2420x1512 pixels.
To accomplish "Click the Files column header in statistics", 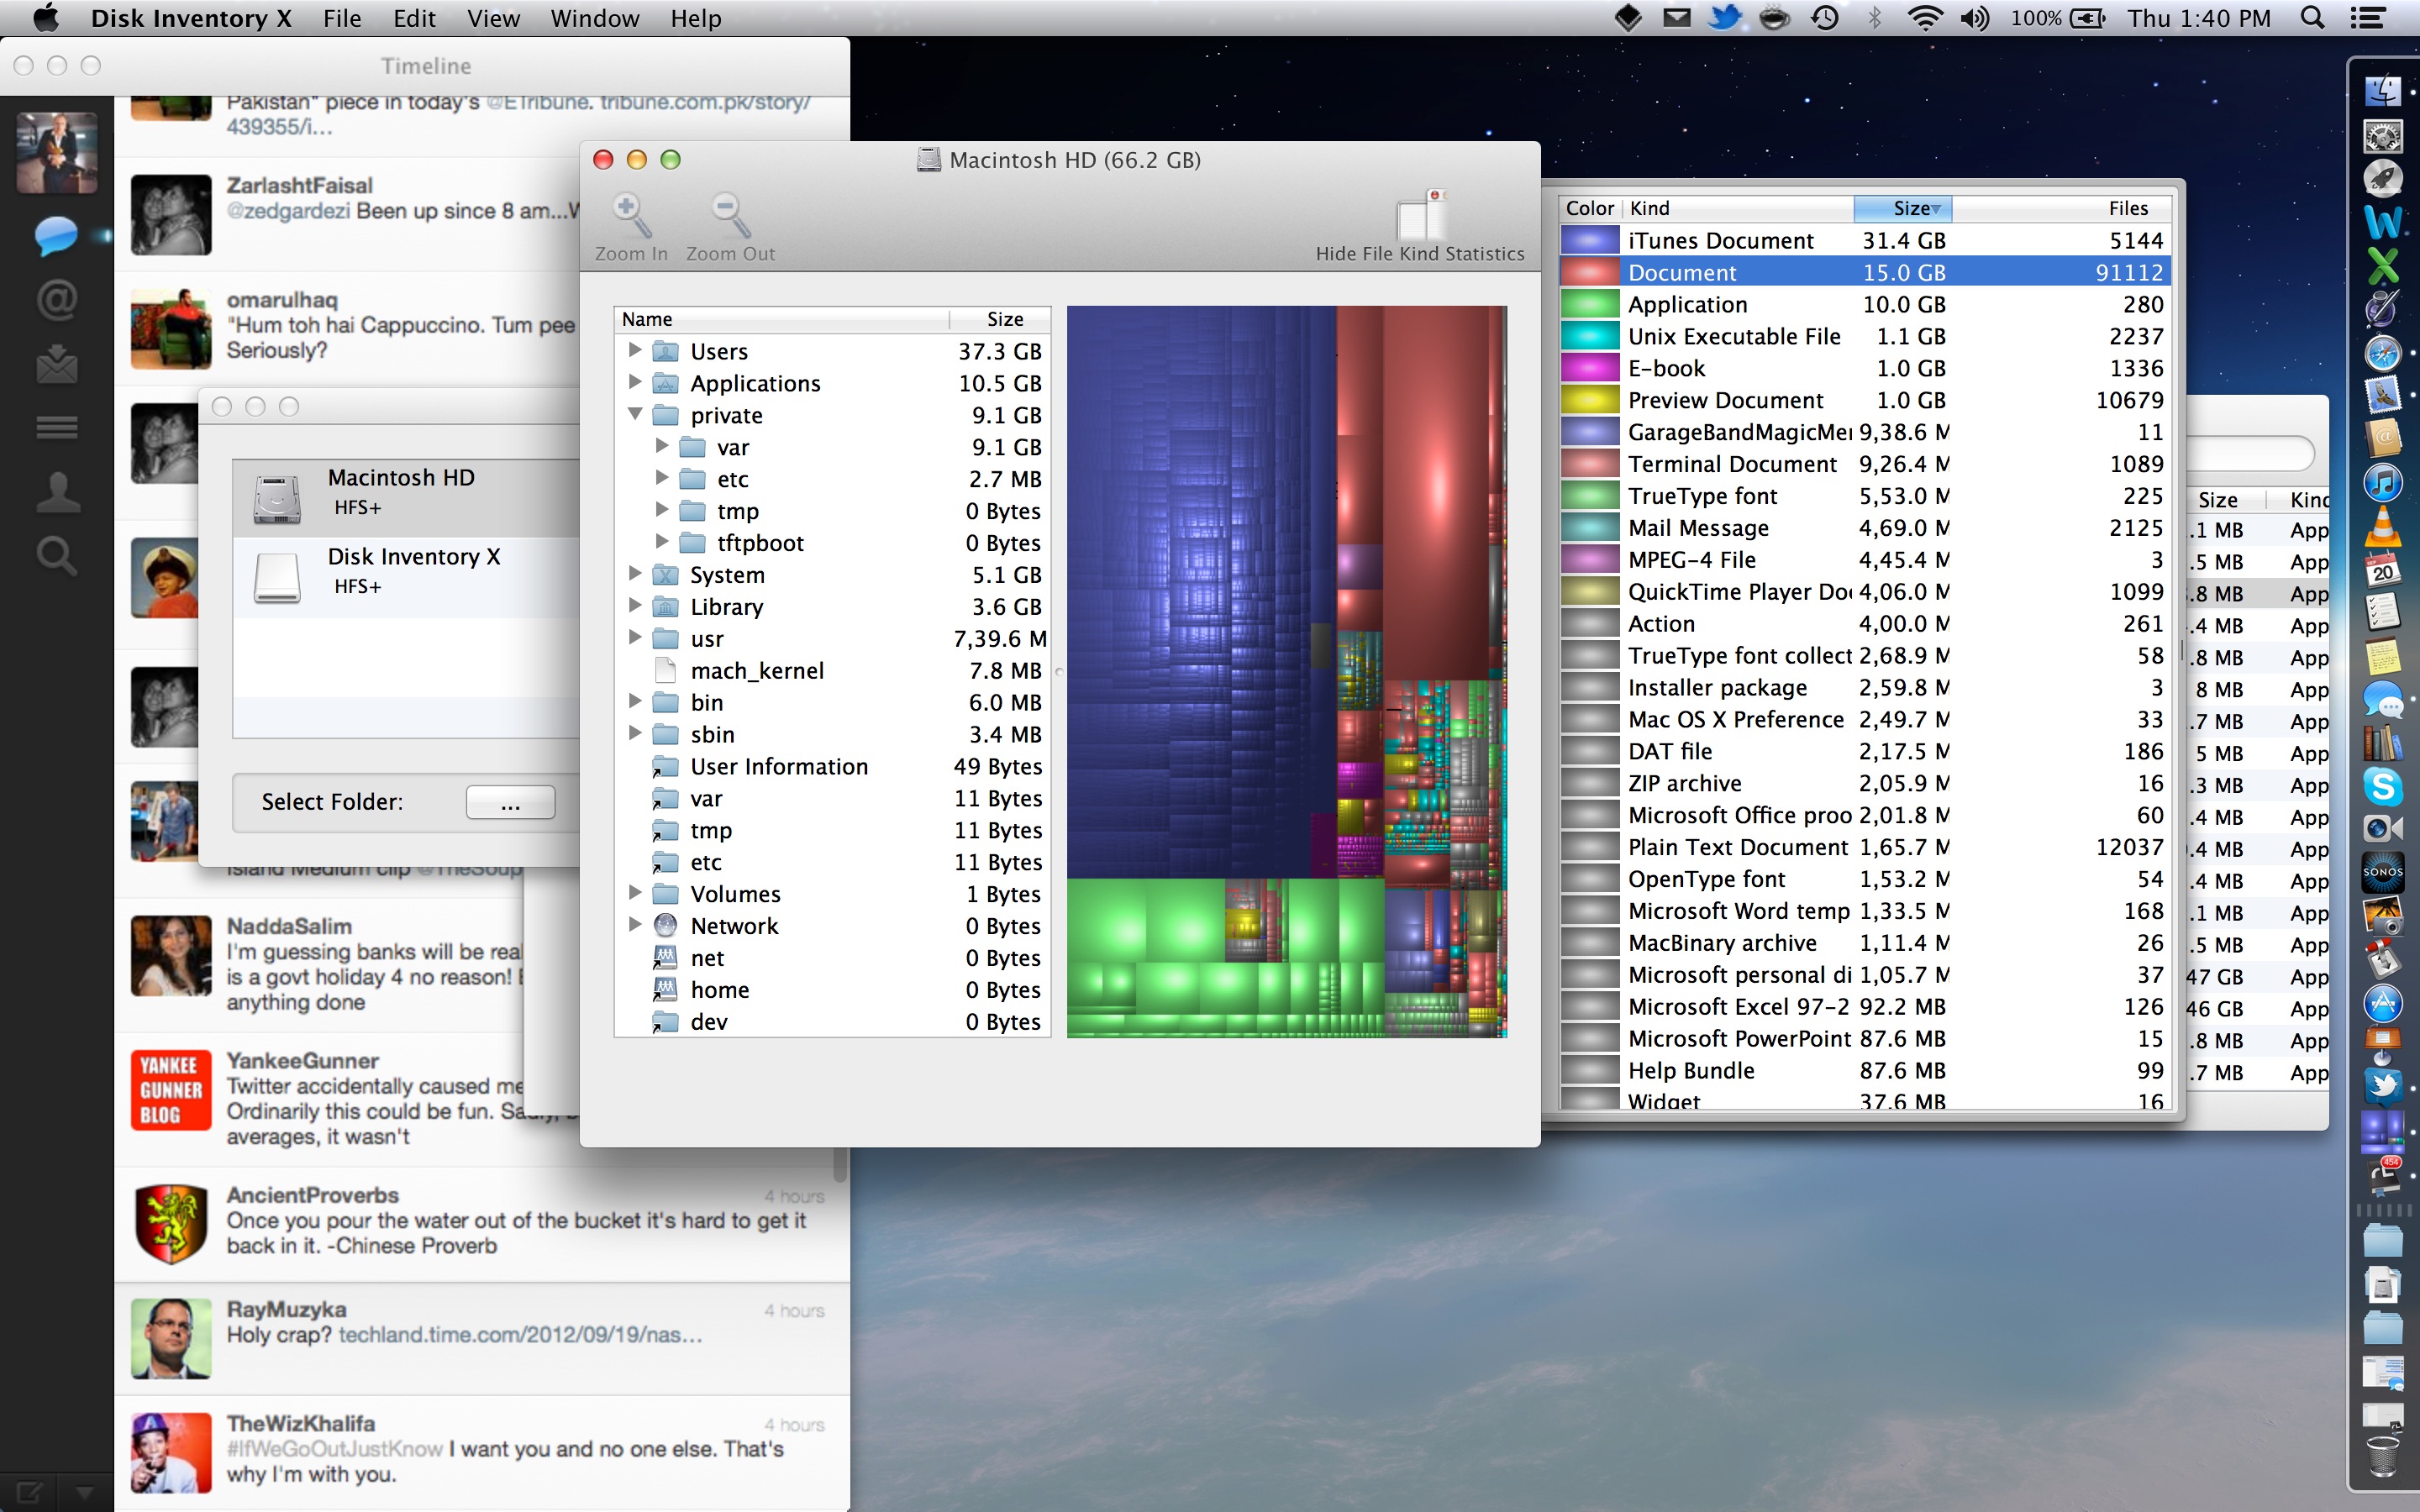I will pos(2060,208).
